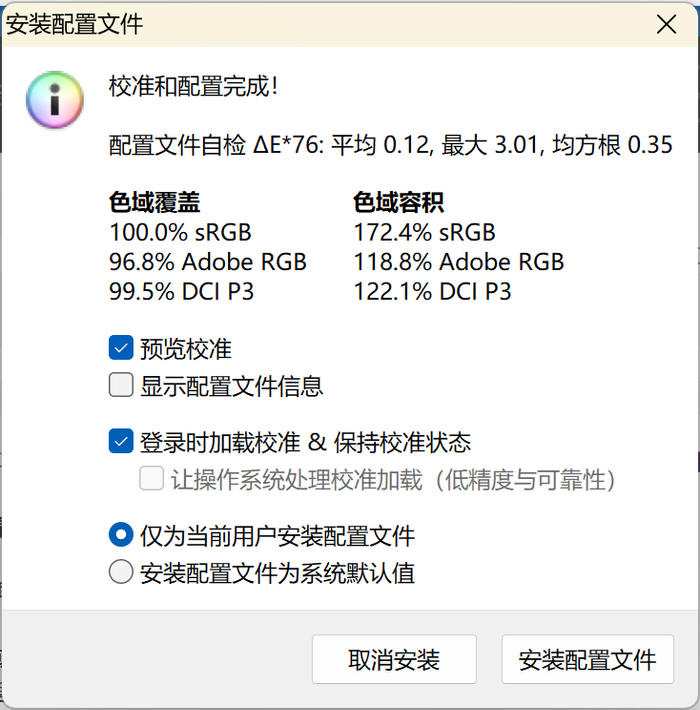Click the 色域容积 heading
This screenshot has height=710, width=700.
[399, 203]
